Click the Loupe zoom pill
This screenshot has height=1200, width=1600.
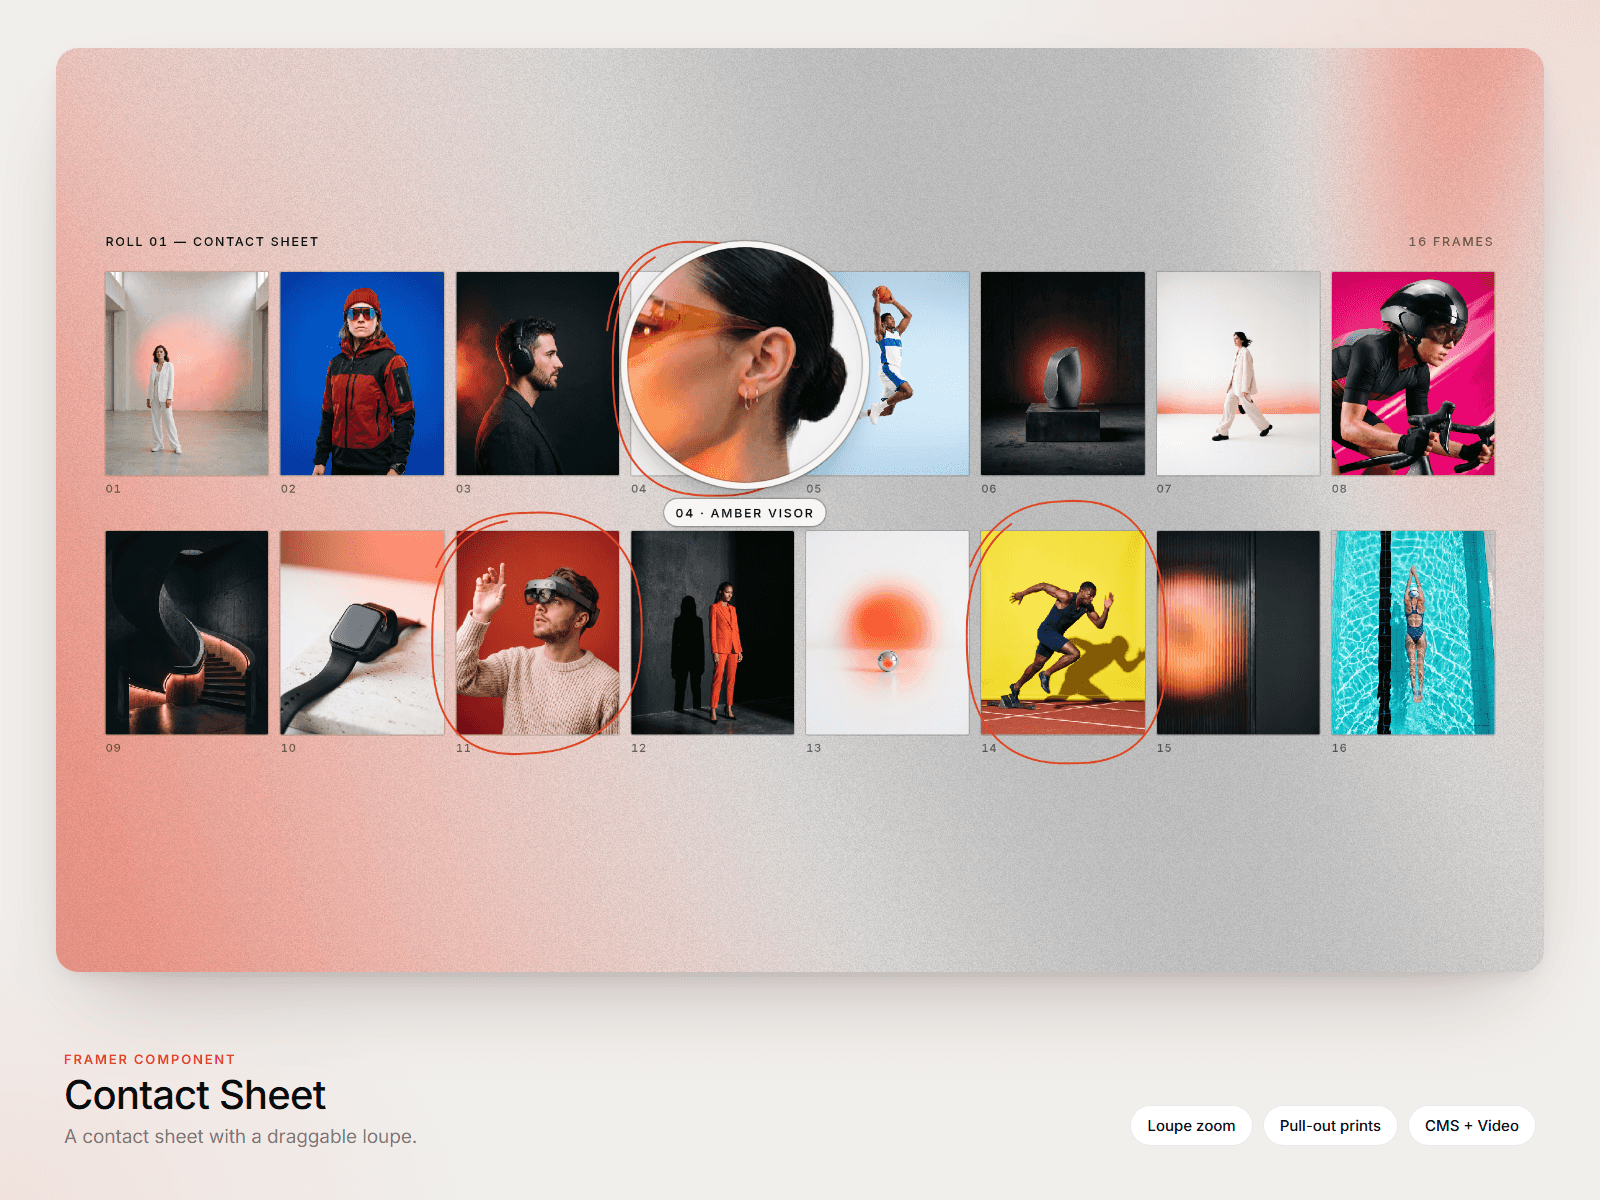pyautogui.click(x=1191, y=1125)
